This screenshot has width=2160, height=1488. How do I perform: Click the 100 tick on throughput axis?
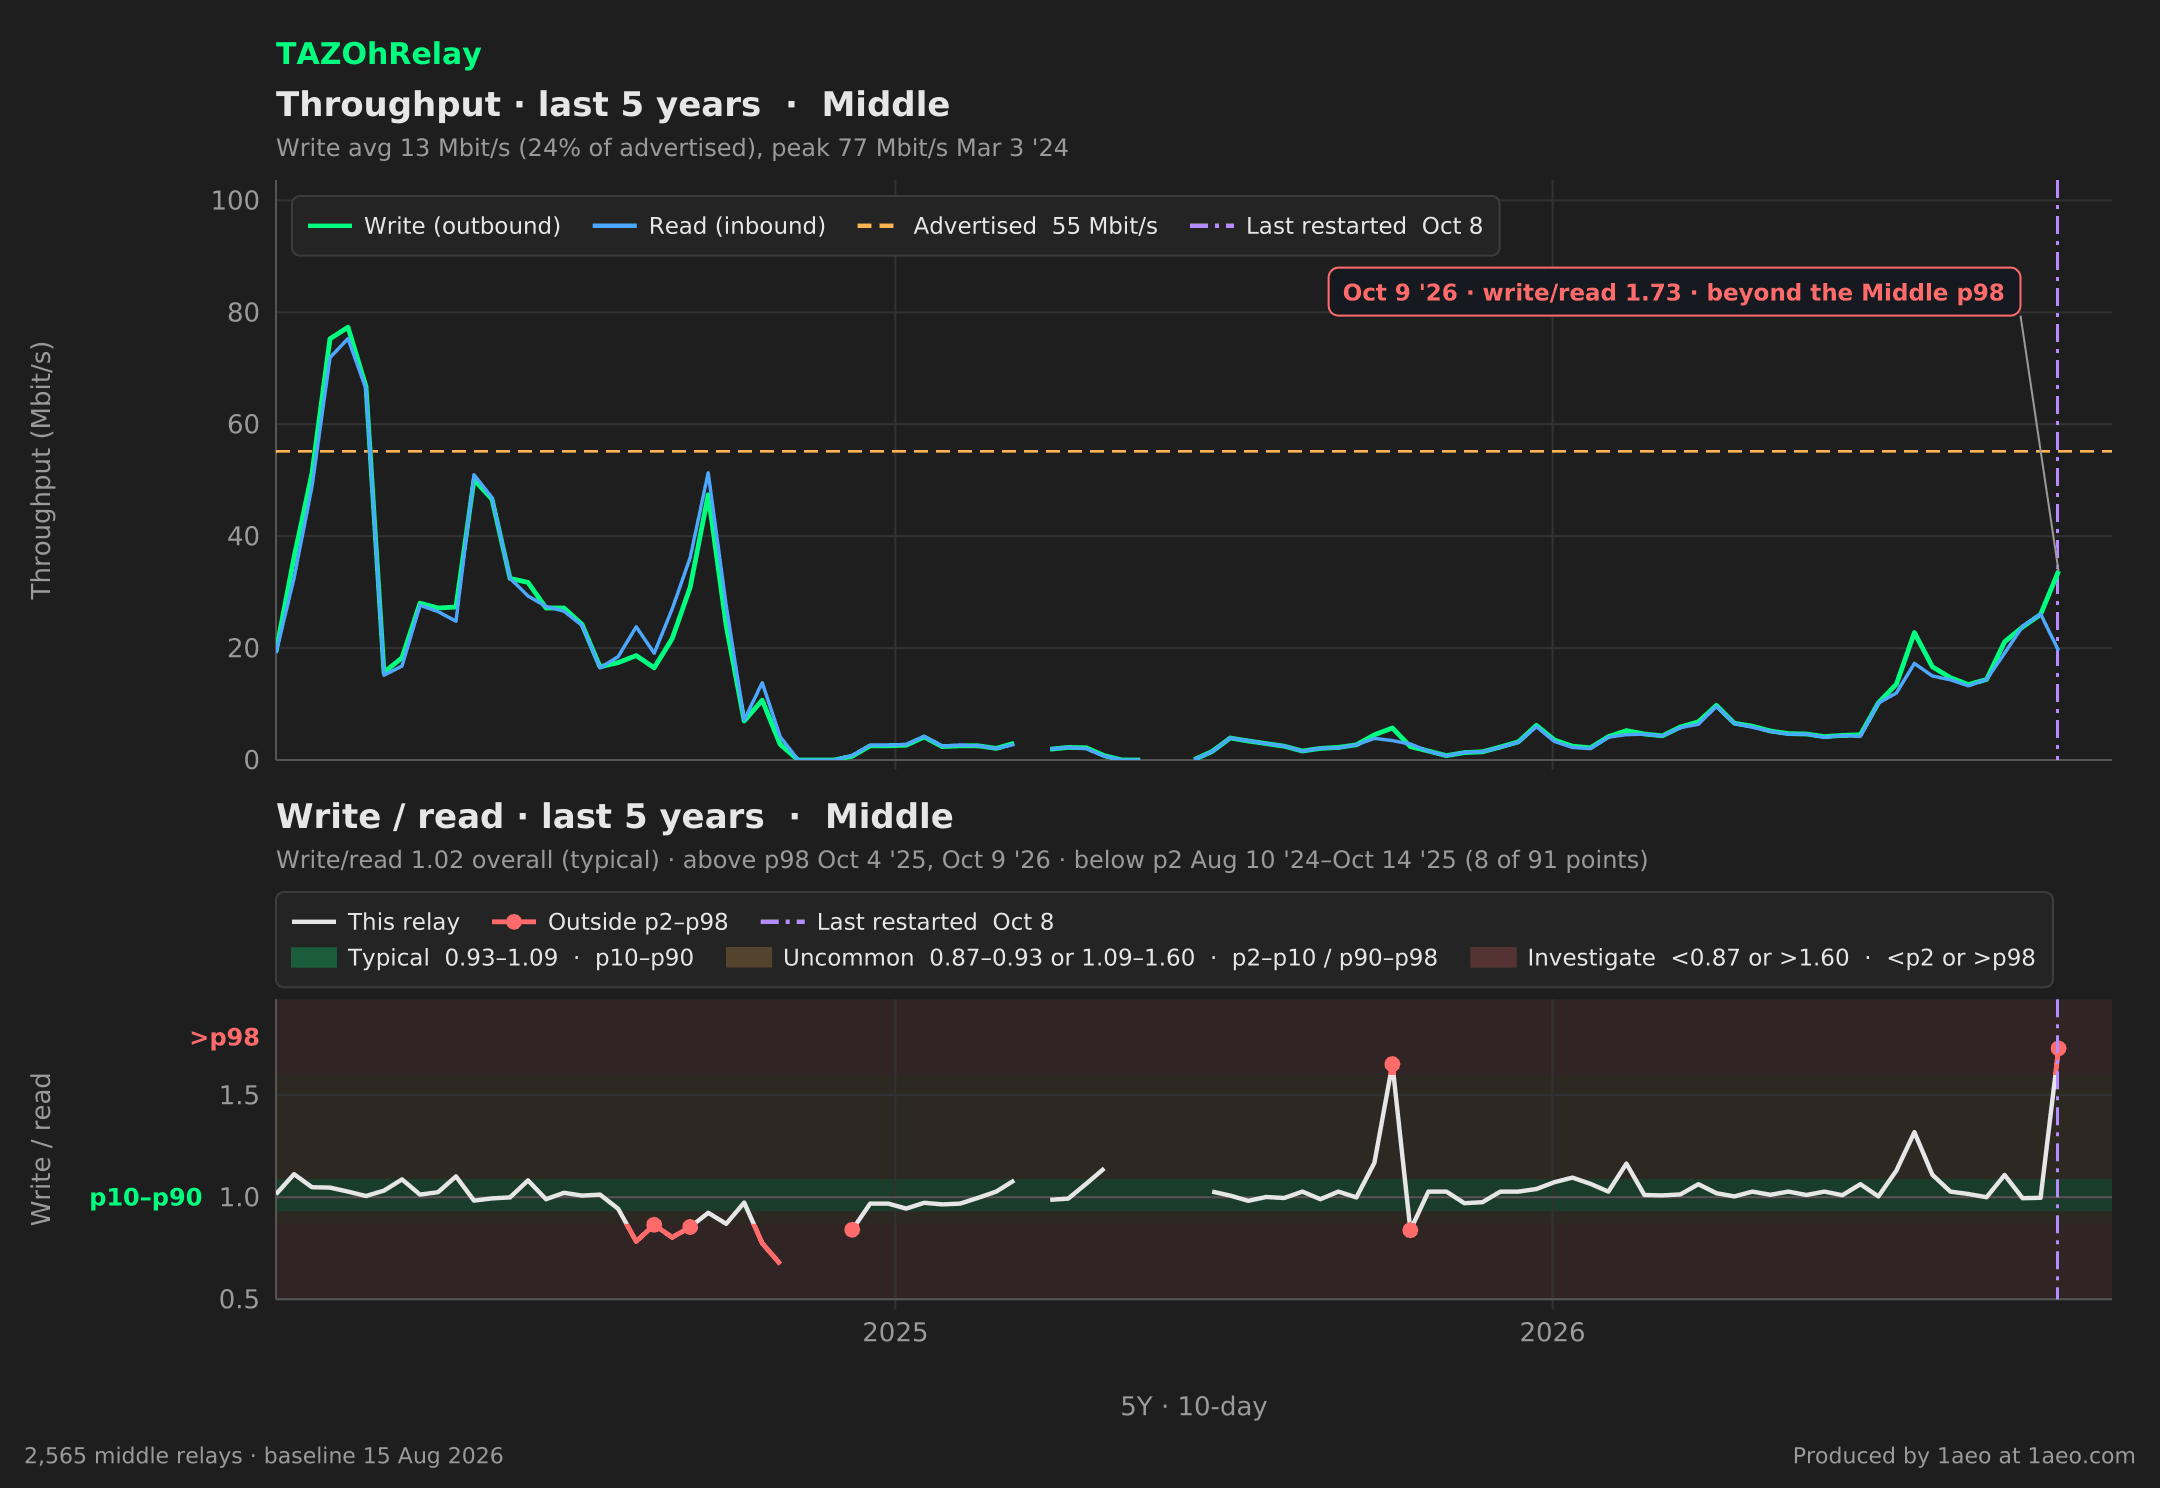point(235,200)
